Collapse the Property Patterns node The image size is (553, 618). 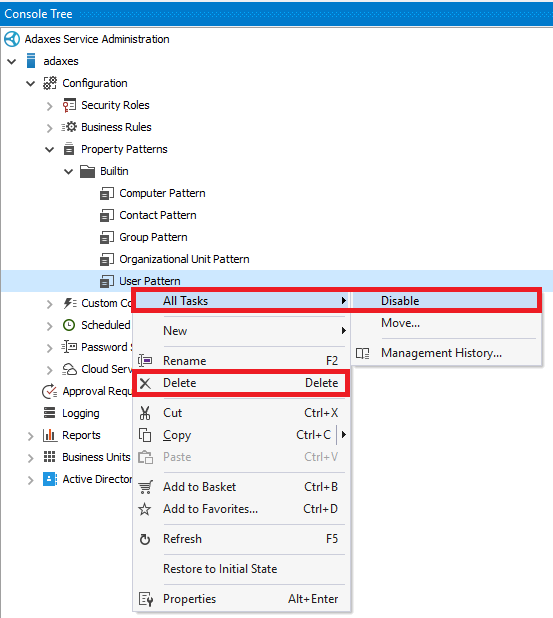[x=50, y=149]
